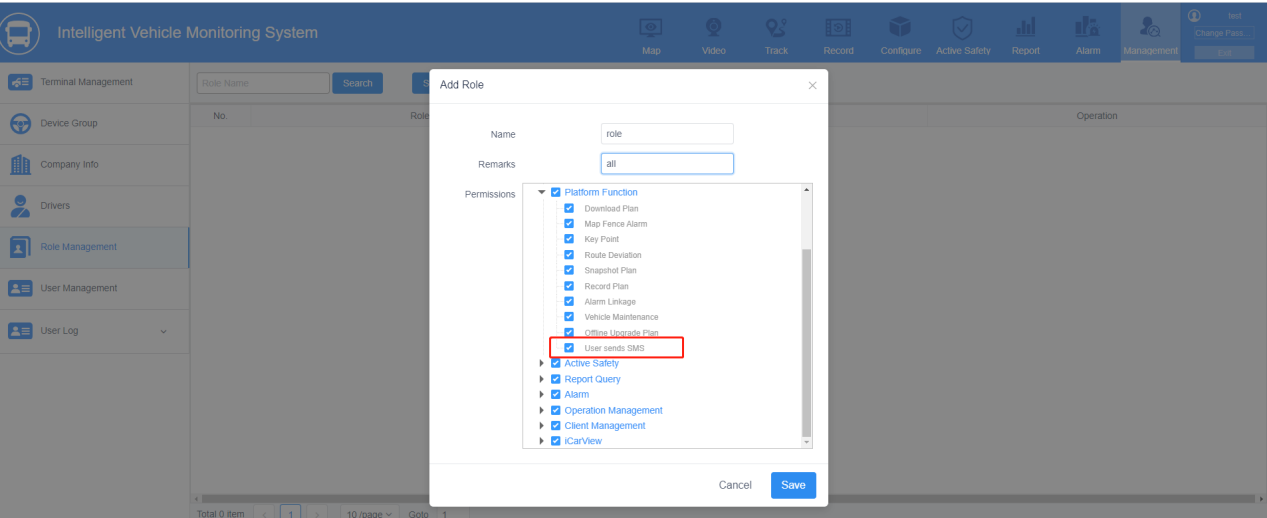This screenshot has width=1267, height=518.
Task: Click the Device Group steering wheel icon
Action: (x=20, y=123)
